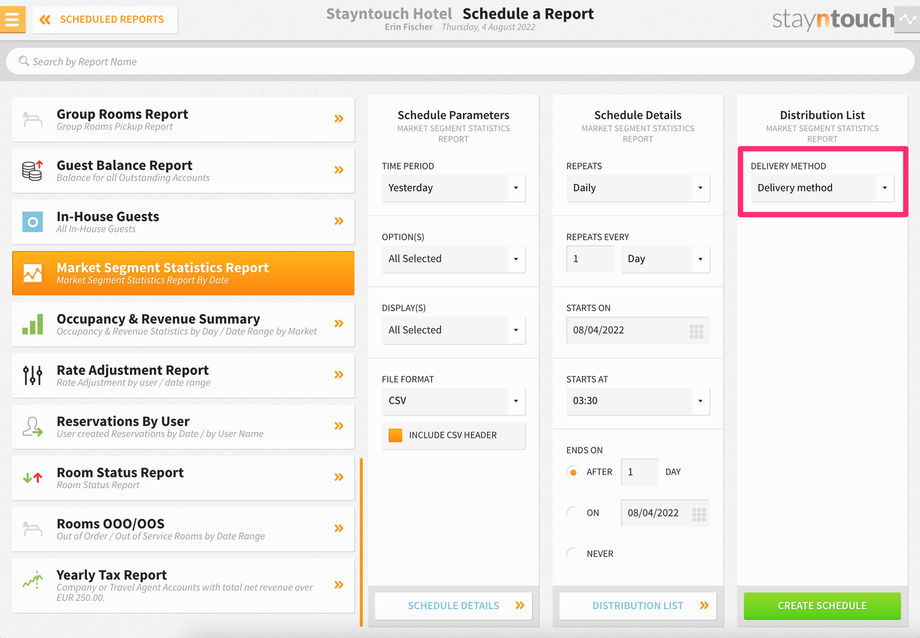Screen dimensions: 920x638
Task: Click the activity pulse icon at top right
Action: click(x=907, y=19)
